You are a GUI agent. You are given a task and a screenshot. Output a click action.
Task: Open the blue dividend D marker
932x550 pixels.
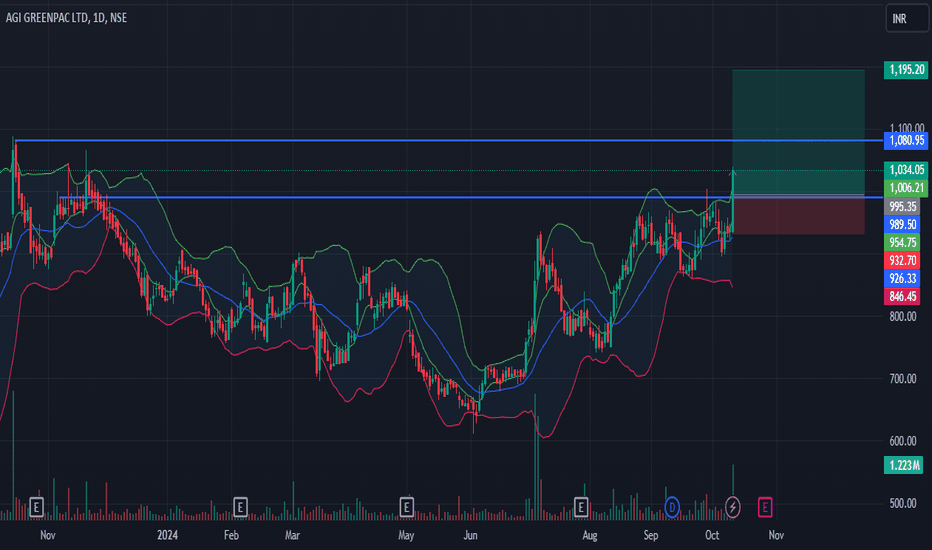tap(672, 507)
